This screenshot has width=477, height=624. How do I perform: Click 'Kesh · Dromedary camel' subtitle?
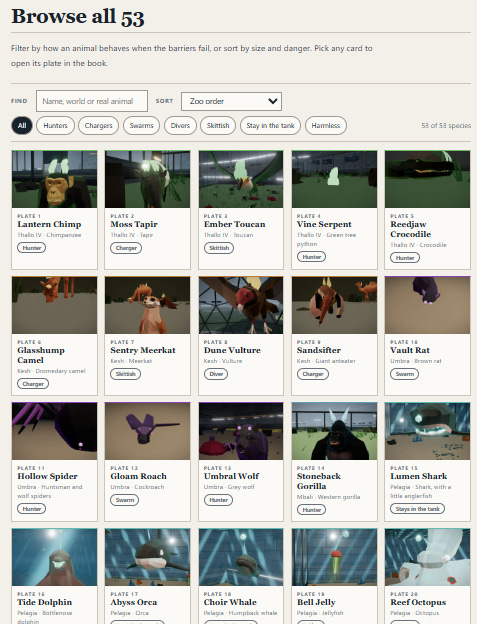click(x=51, y=371)
